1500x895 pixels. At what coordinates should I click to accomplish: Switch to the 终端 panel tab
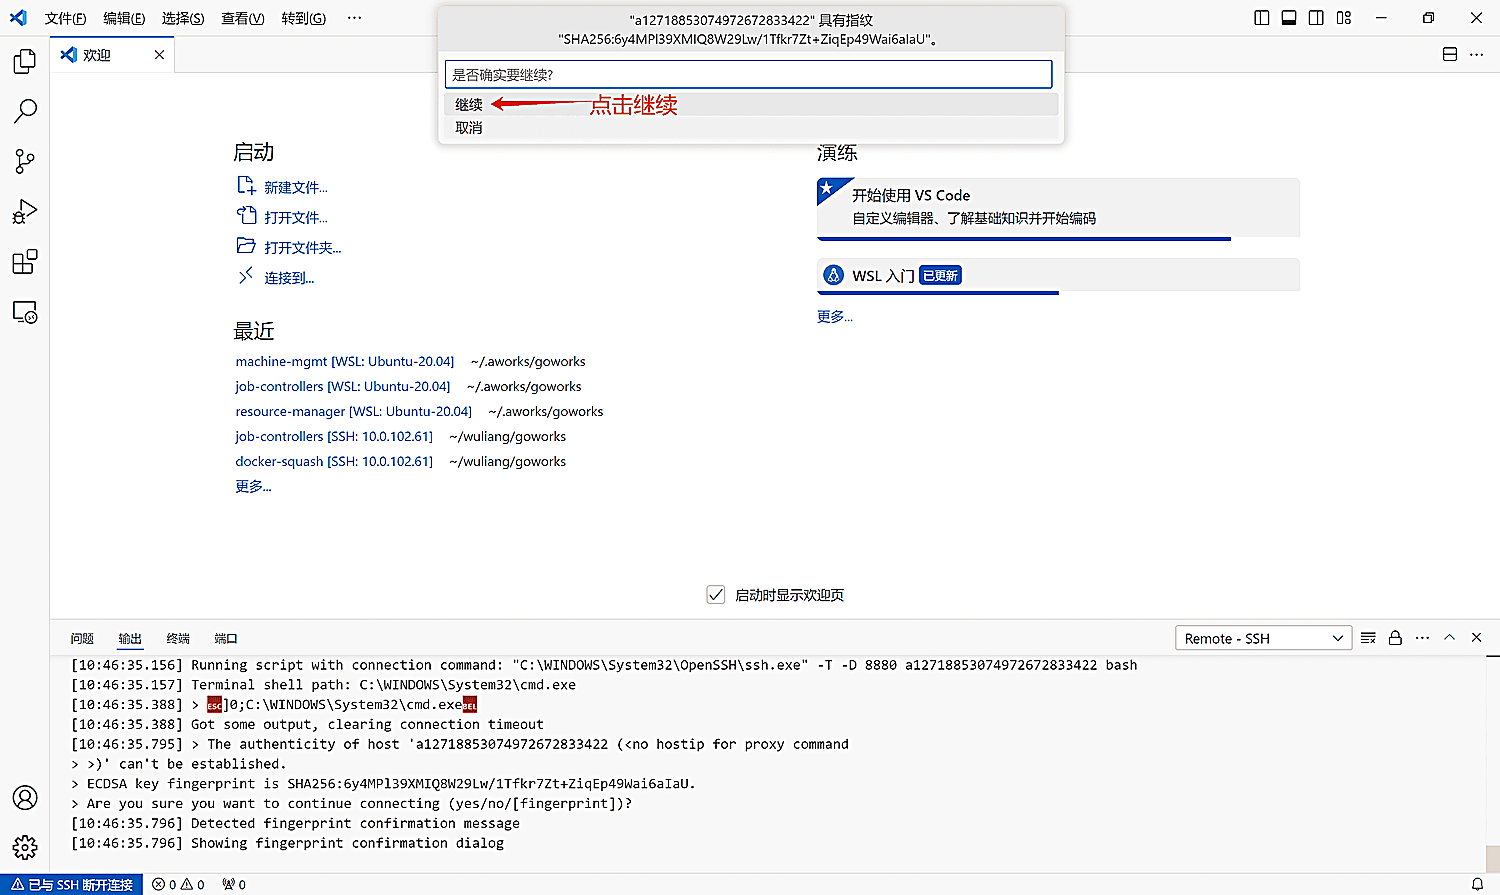pos(178,638)
